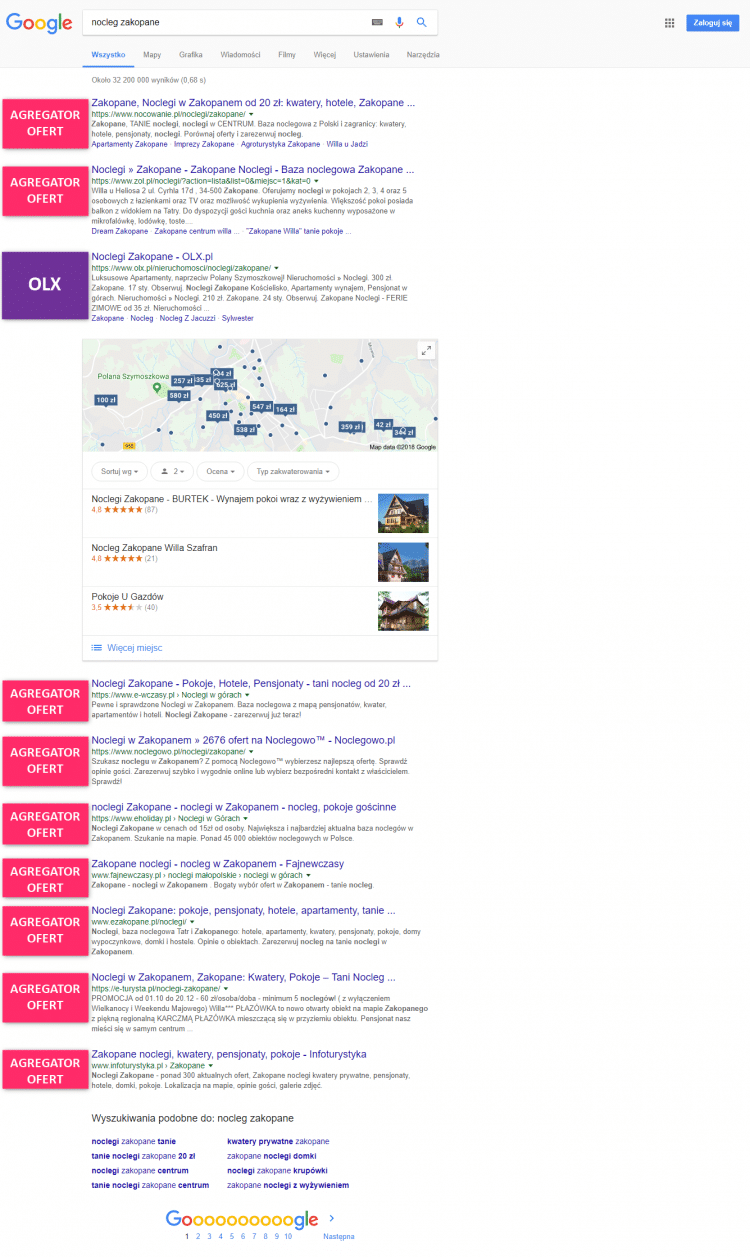Click the Pokoje U Gazdów thumbnail

403,611
